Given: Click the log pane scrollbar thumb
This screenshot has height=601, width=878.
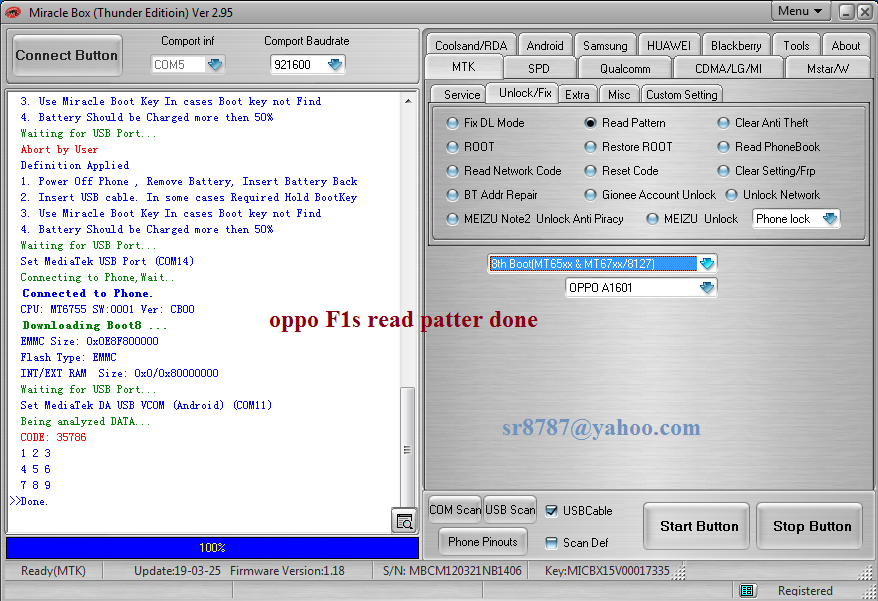Looking at the screenshot, I should pos(407,448).
